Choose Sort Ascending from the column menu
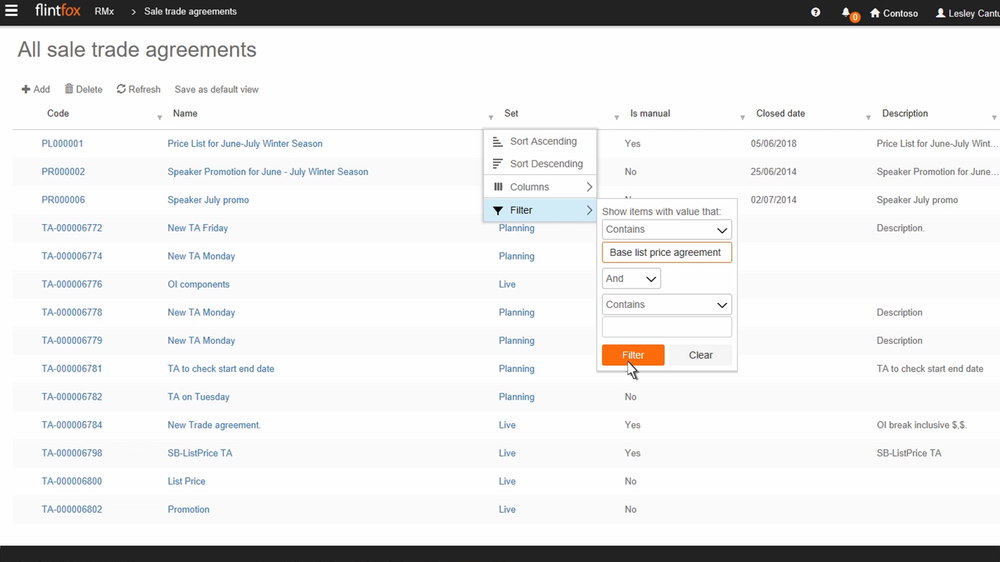Image resolution: width=1000 pixels, height=562 pixels. pyautogui.click(x=542, y=142)
